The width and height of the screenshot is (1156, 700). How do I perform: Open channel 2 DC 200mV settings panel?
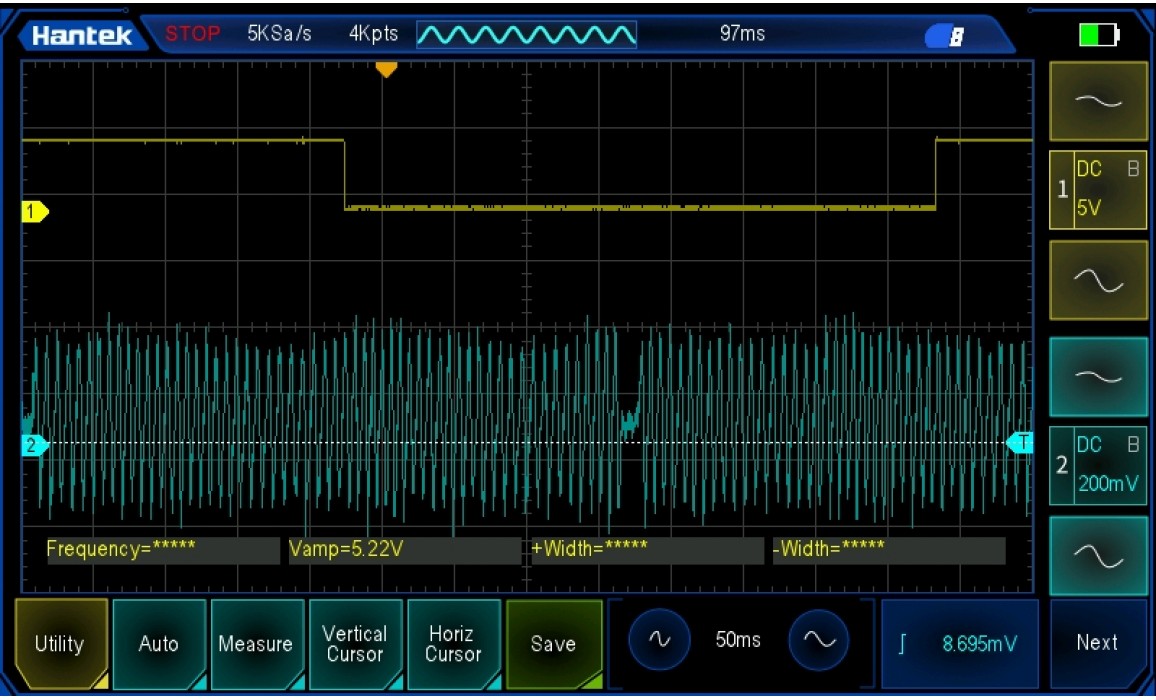pyautogui.click(x=1098, y=465)
